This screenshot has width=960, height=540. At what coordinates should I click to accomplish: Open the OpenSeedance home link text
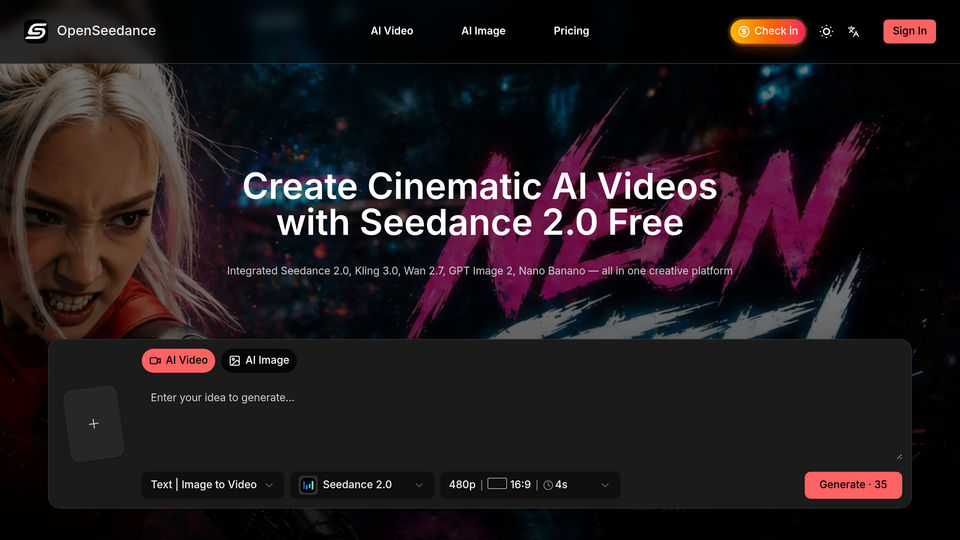[107, 31]
